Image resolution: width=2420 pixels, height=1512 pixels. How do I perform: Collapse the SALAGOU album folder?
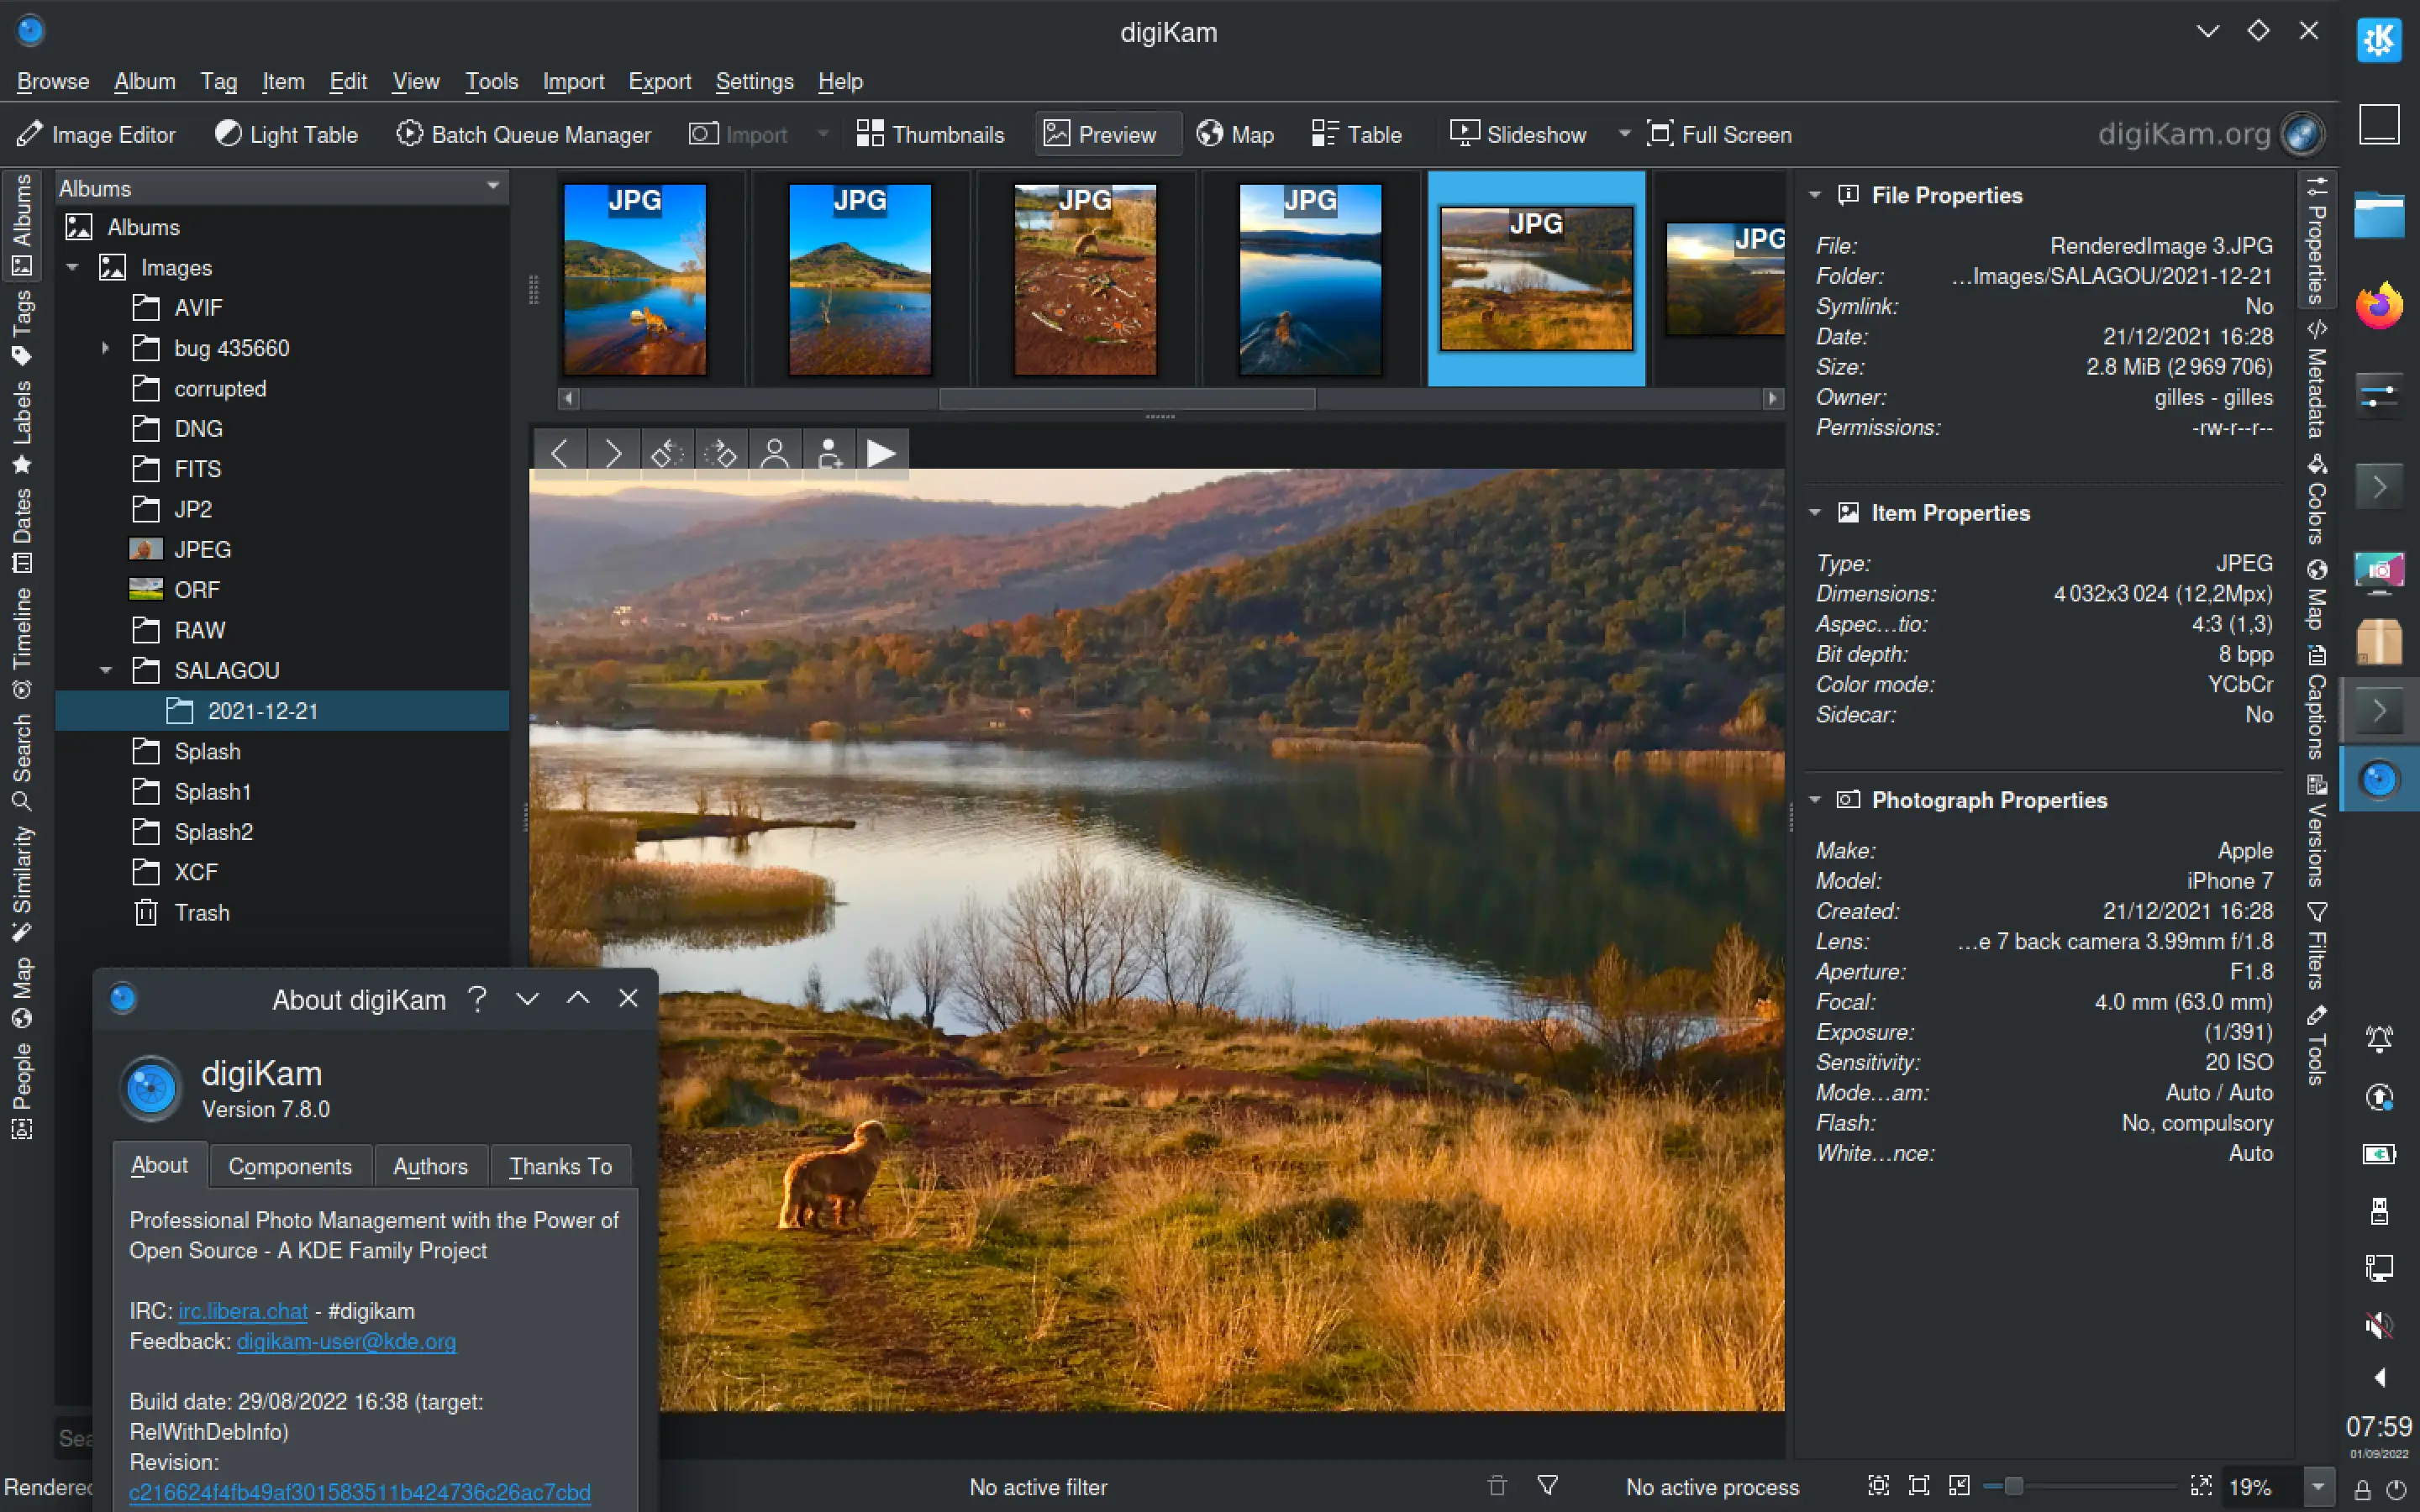tap(106, 670)
